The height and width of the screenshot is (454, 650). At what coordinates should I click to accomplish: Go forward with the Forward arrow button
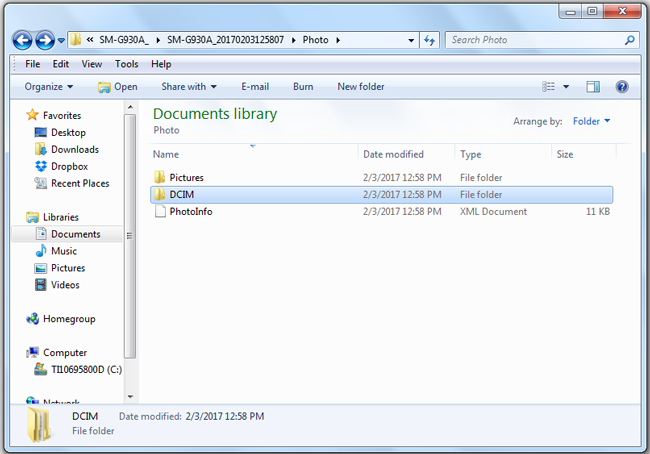[x=45, y=40]
